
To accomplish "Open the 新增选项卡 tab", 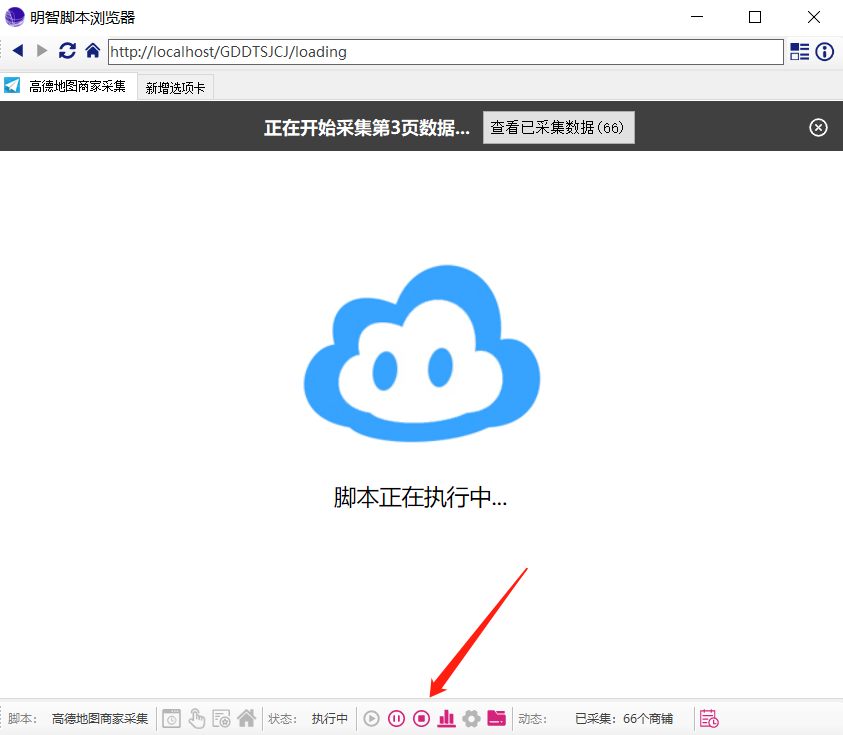I will [x=175, y=88].
